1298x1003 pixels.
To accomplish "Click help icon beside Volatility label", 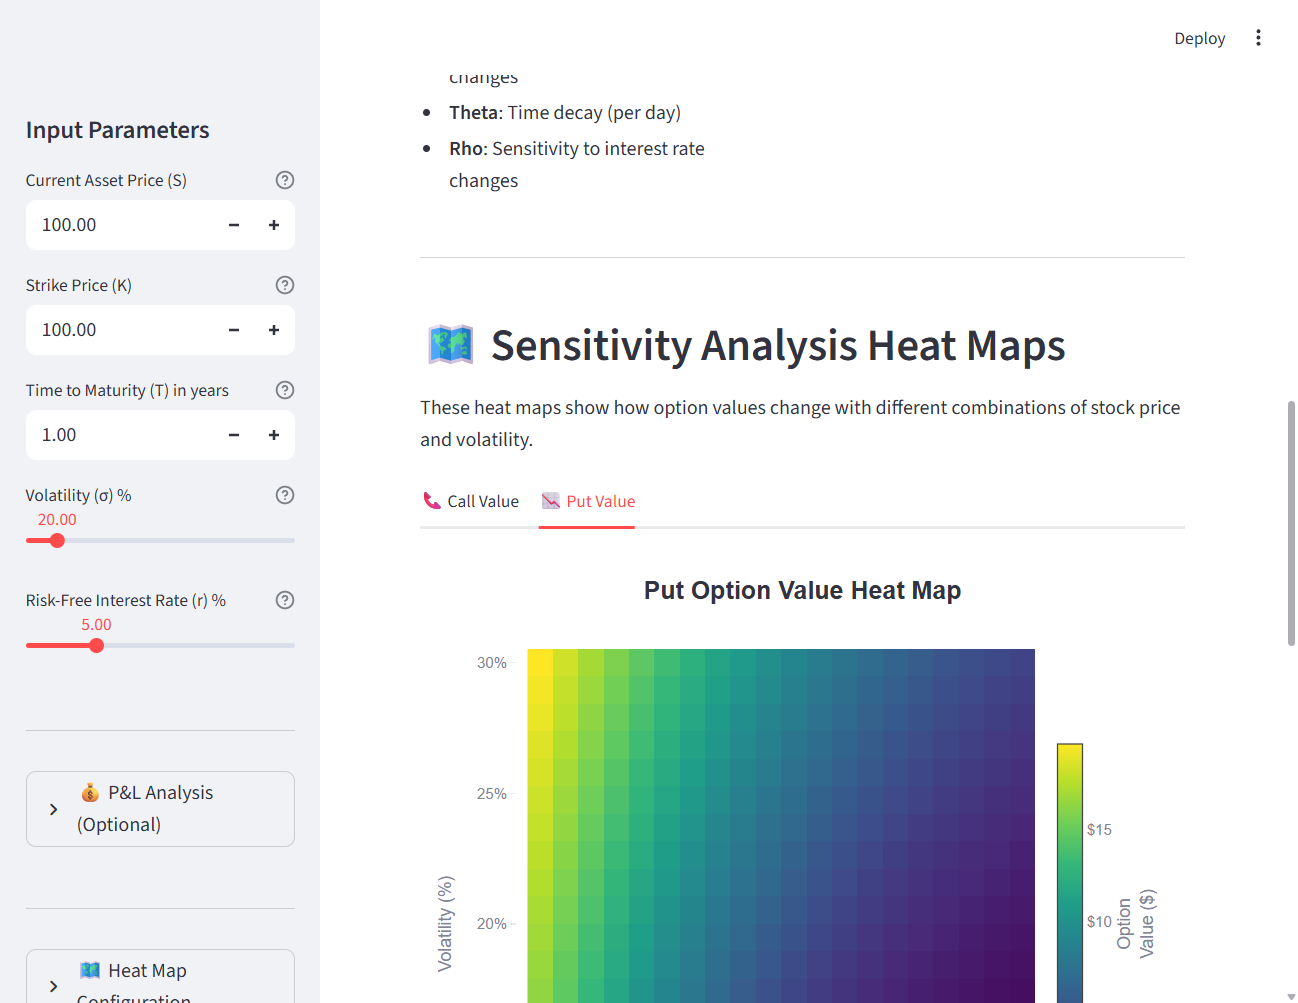I will coord(285,495).
